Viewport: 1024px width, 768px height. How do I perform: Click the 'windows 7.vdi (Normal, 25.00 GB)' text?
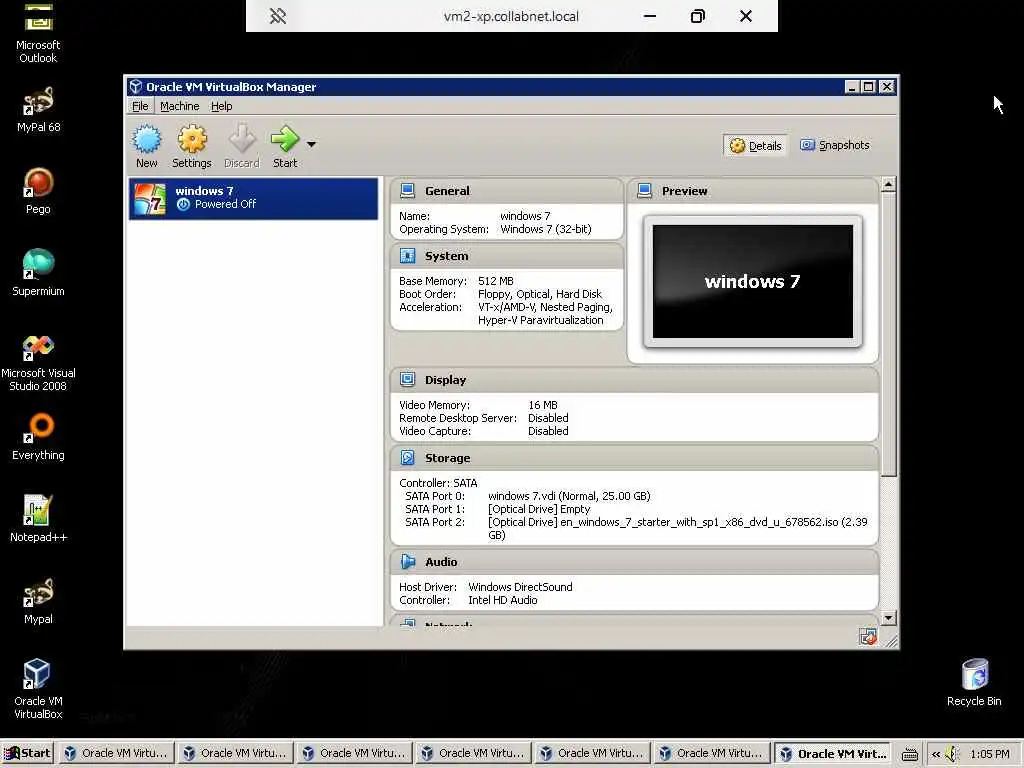tap(569, 496)
